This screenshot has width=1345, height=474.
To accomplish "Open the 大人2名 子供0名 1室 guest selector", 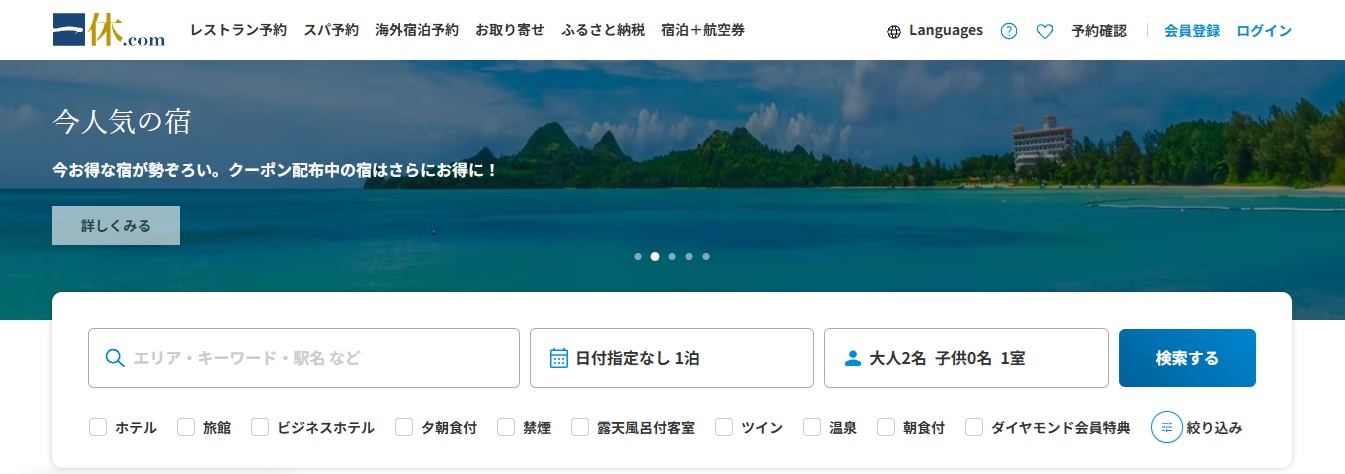I will (965, 358).
